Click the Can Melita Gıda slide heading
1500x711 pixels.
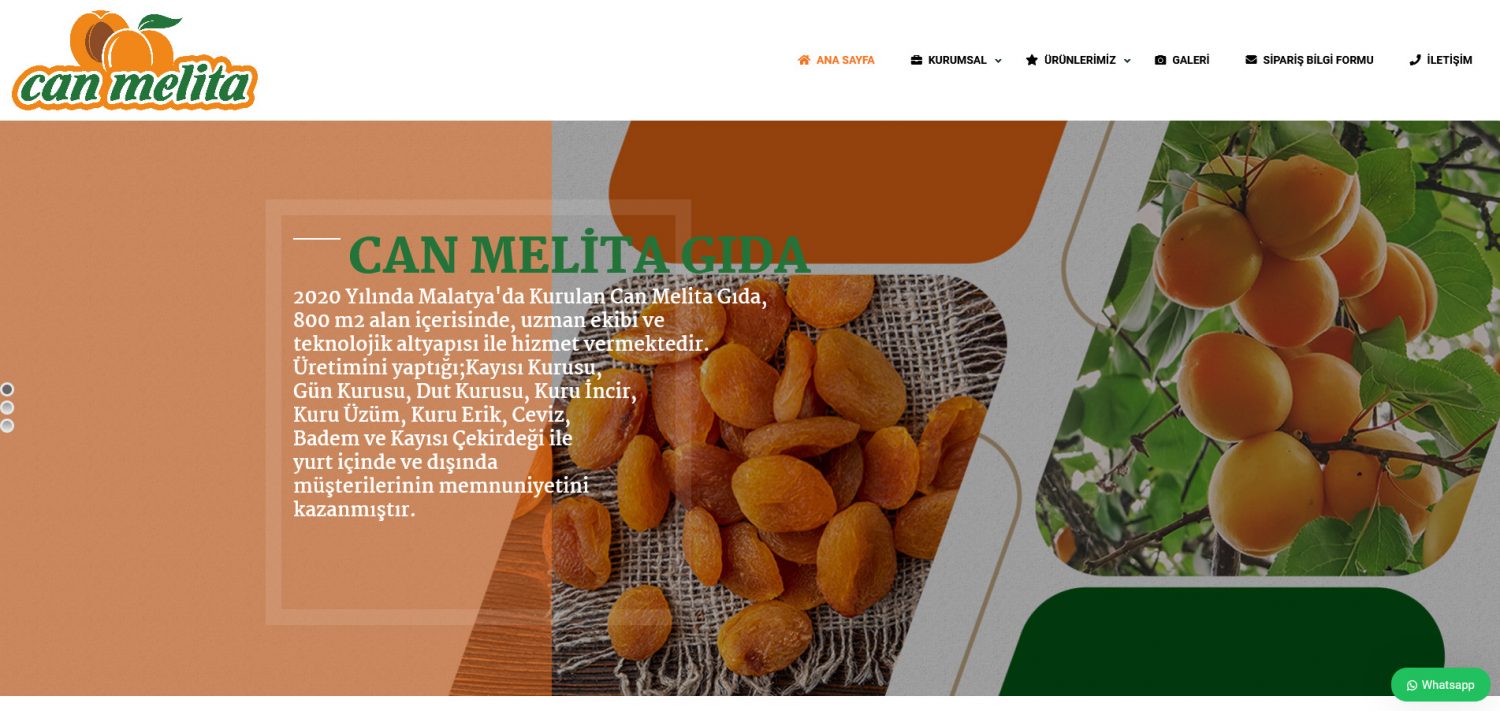[578, 255]
